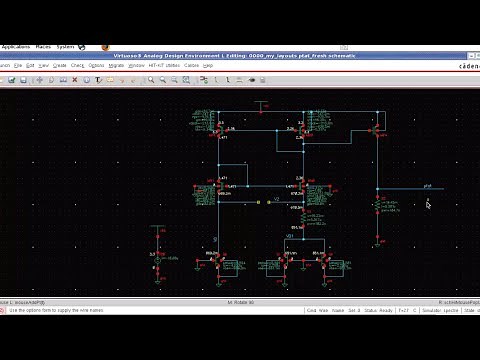Open the Calibre menu
The width and height of the screenshot is (480, 360).
(x=191, y=65)
